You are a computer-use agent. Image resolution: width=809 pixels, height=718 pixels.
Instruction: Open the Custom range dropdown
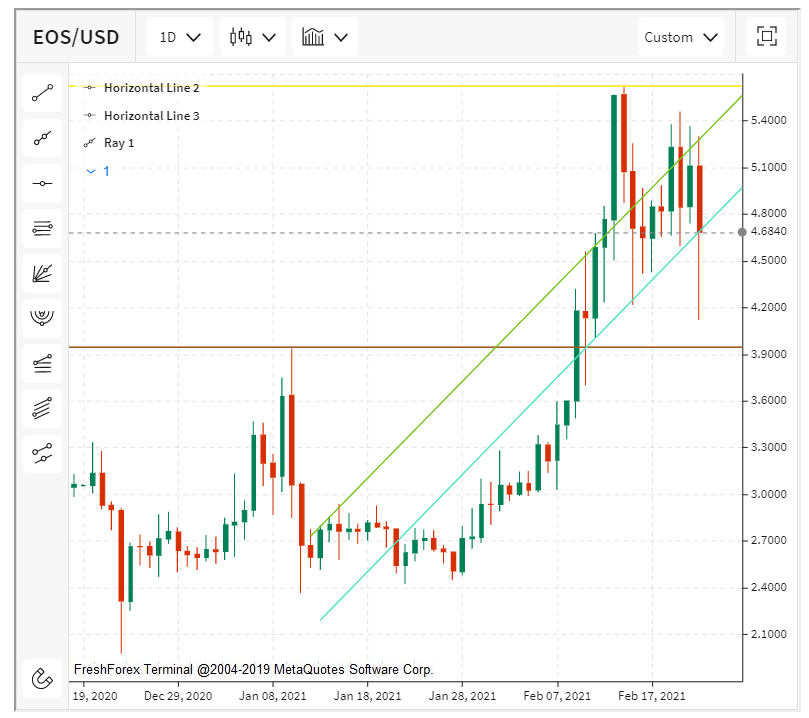click(x=681, y=37)
